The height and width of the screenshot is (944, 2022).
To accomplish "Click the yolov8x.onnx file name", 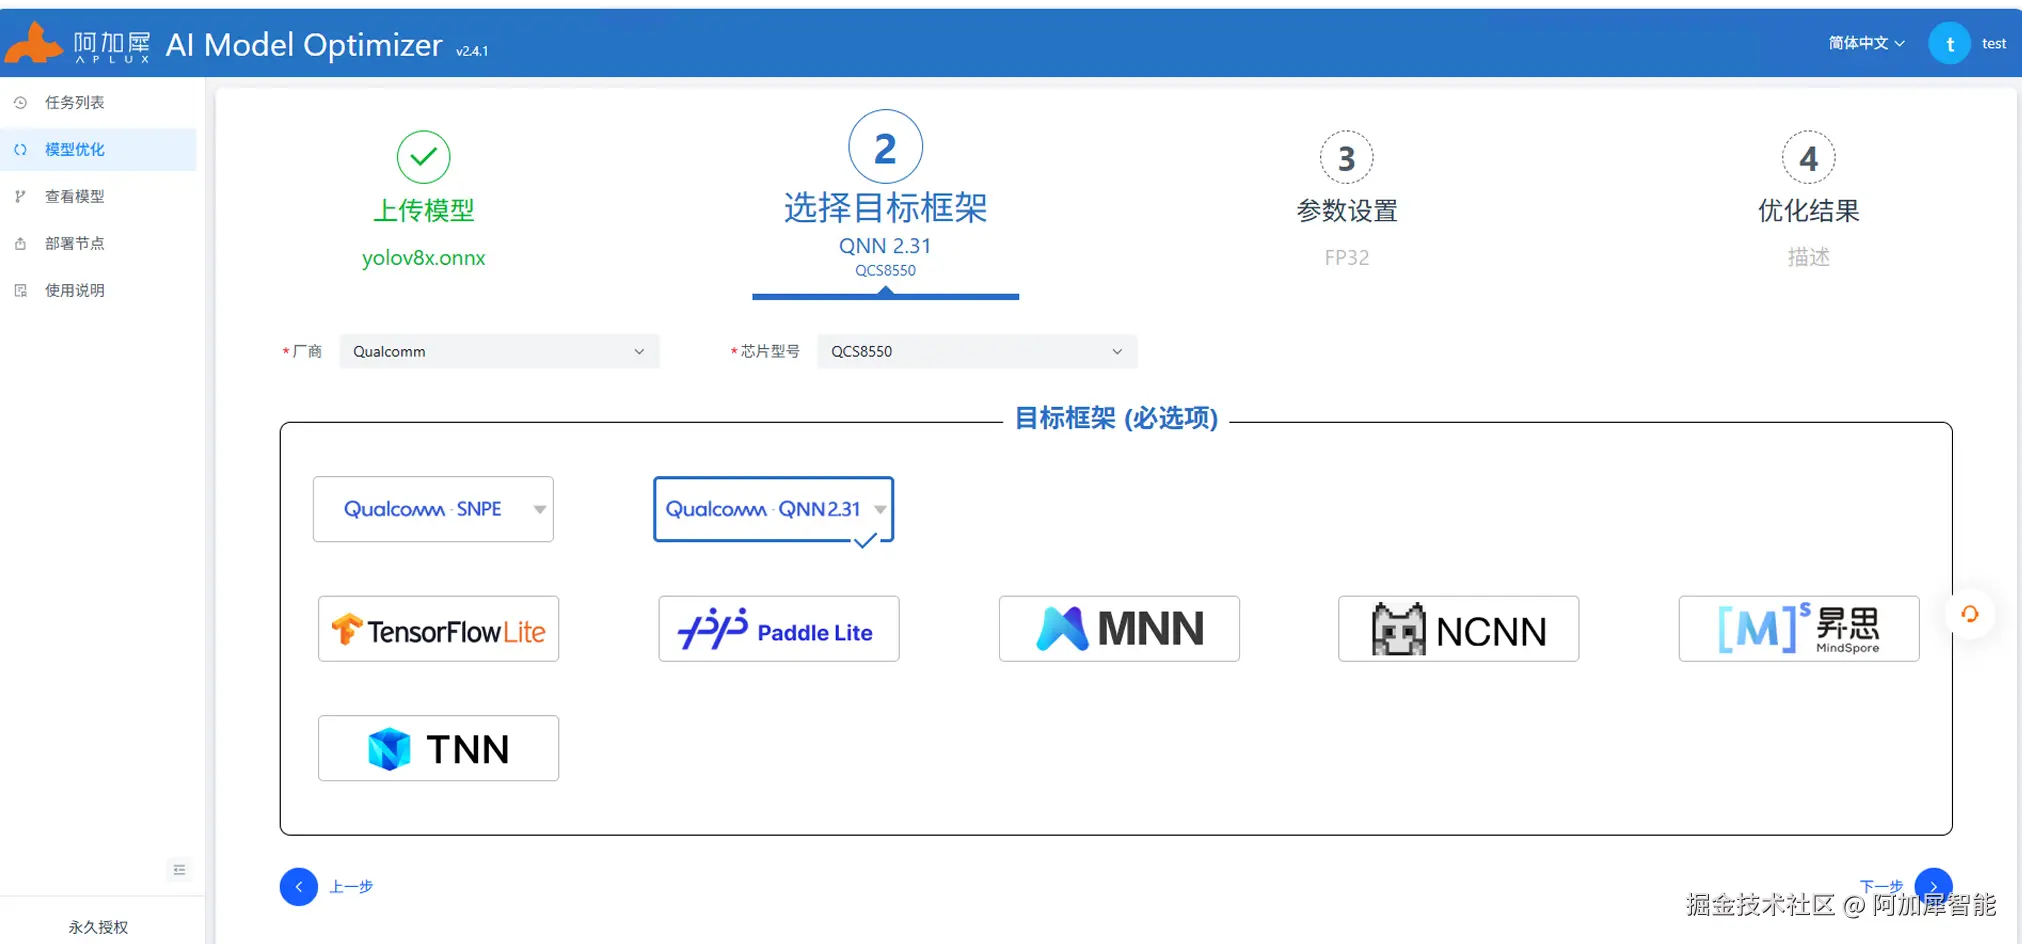I will tap(424, 257).
